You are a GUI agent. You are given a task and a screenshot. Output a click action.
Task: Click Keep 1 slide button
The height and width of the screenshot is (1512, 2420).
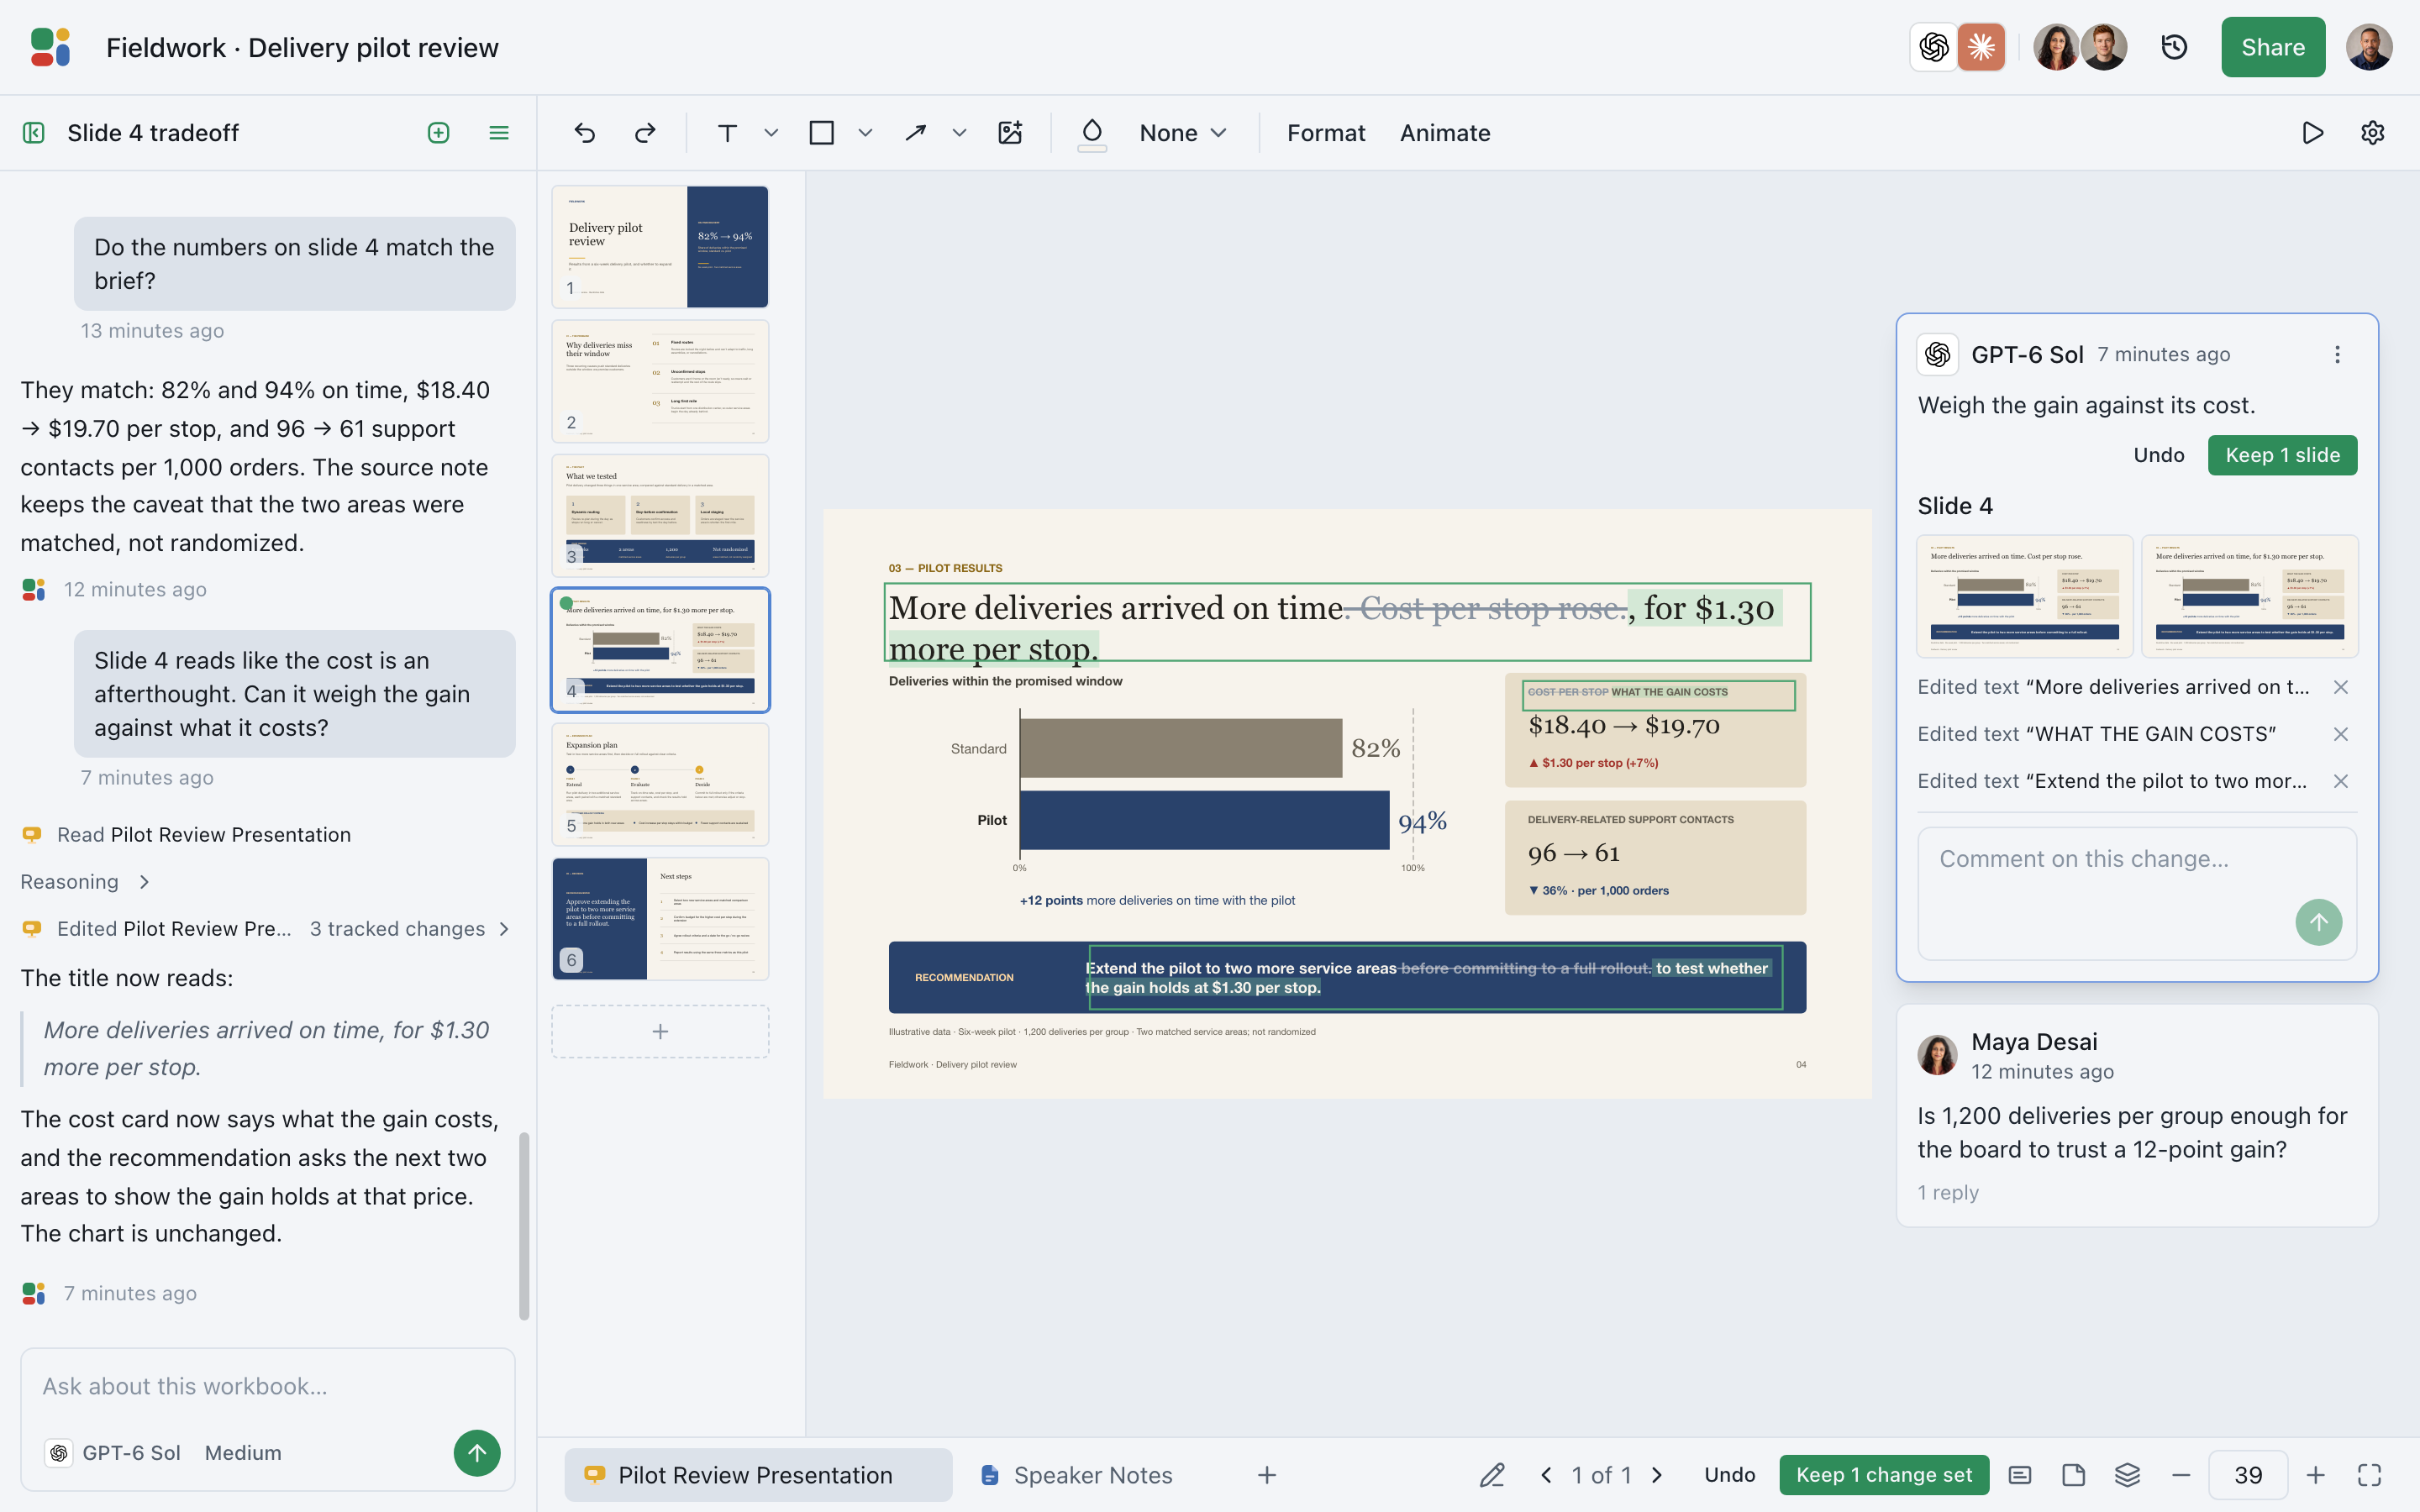pyautogui.click(x=2282, y=455)
